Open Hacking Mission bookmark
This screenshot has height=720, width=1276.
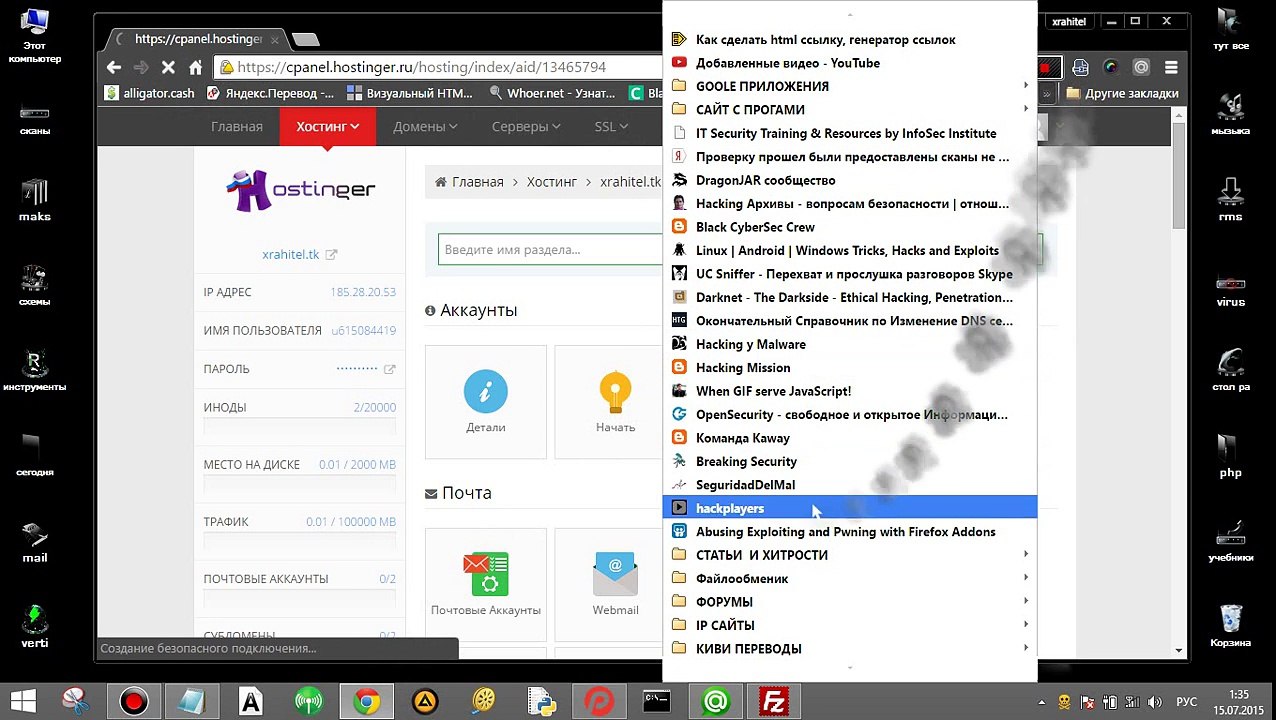849,367
